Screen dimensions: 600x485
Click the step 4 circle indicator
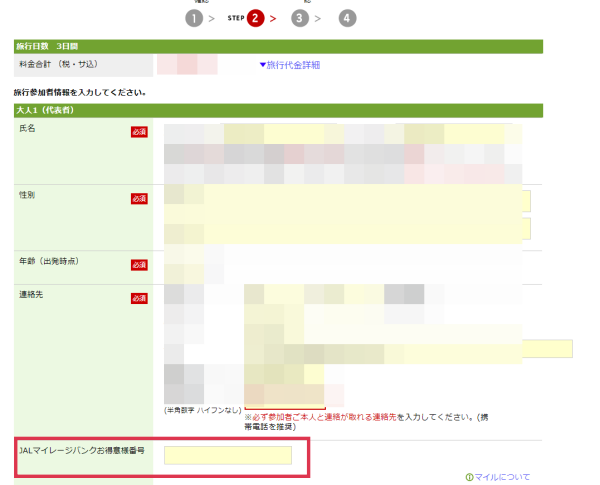(346, 18)
